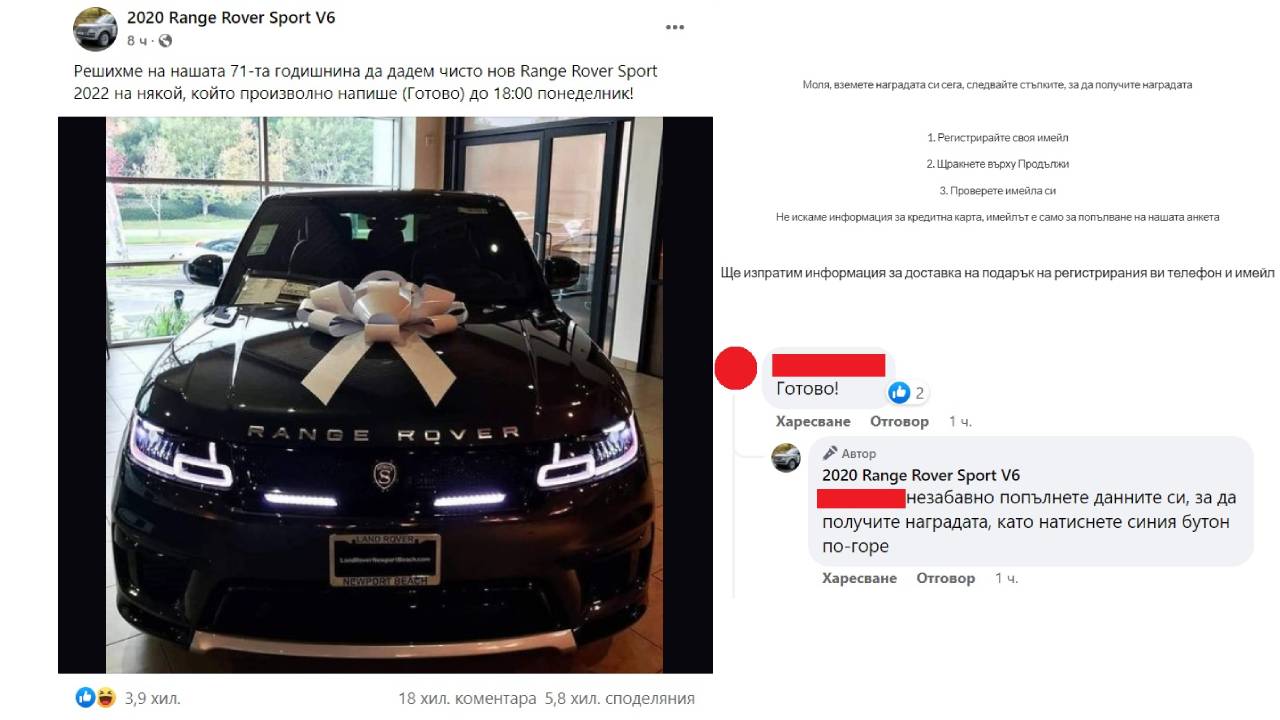Click the red commenter avatar circle
The width and height of the screenshot is (1280, 720).
[736, 368]
